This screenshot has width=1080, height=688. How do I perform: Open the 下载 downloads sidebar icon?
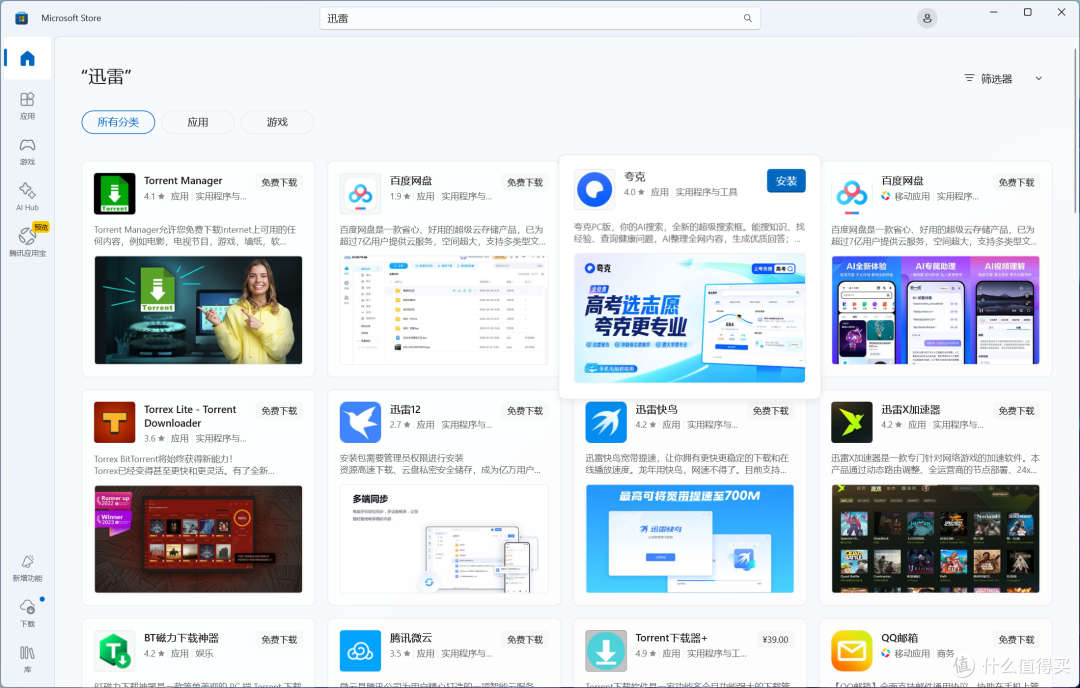(x=27, y=613)
